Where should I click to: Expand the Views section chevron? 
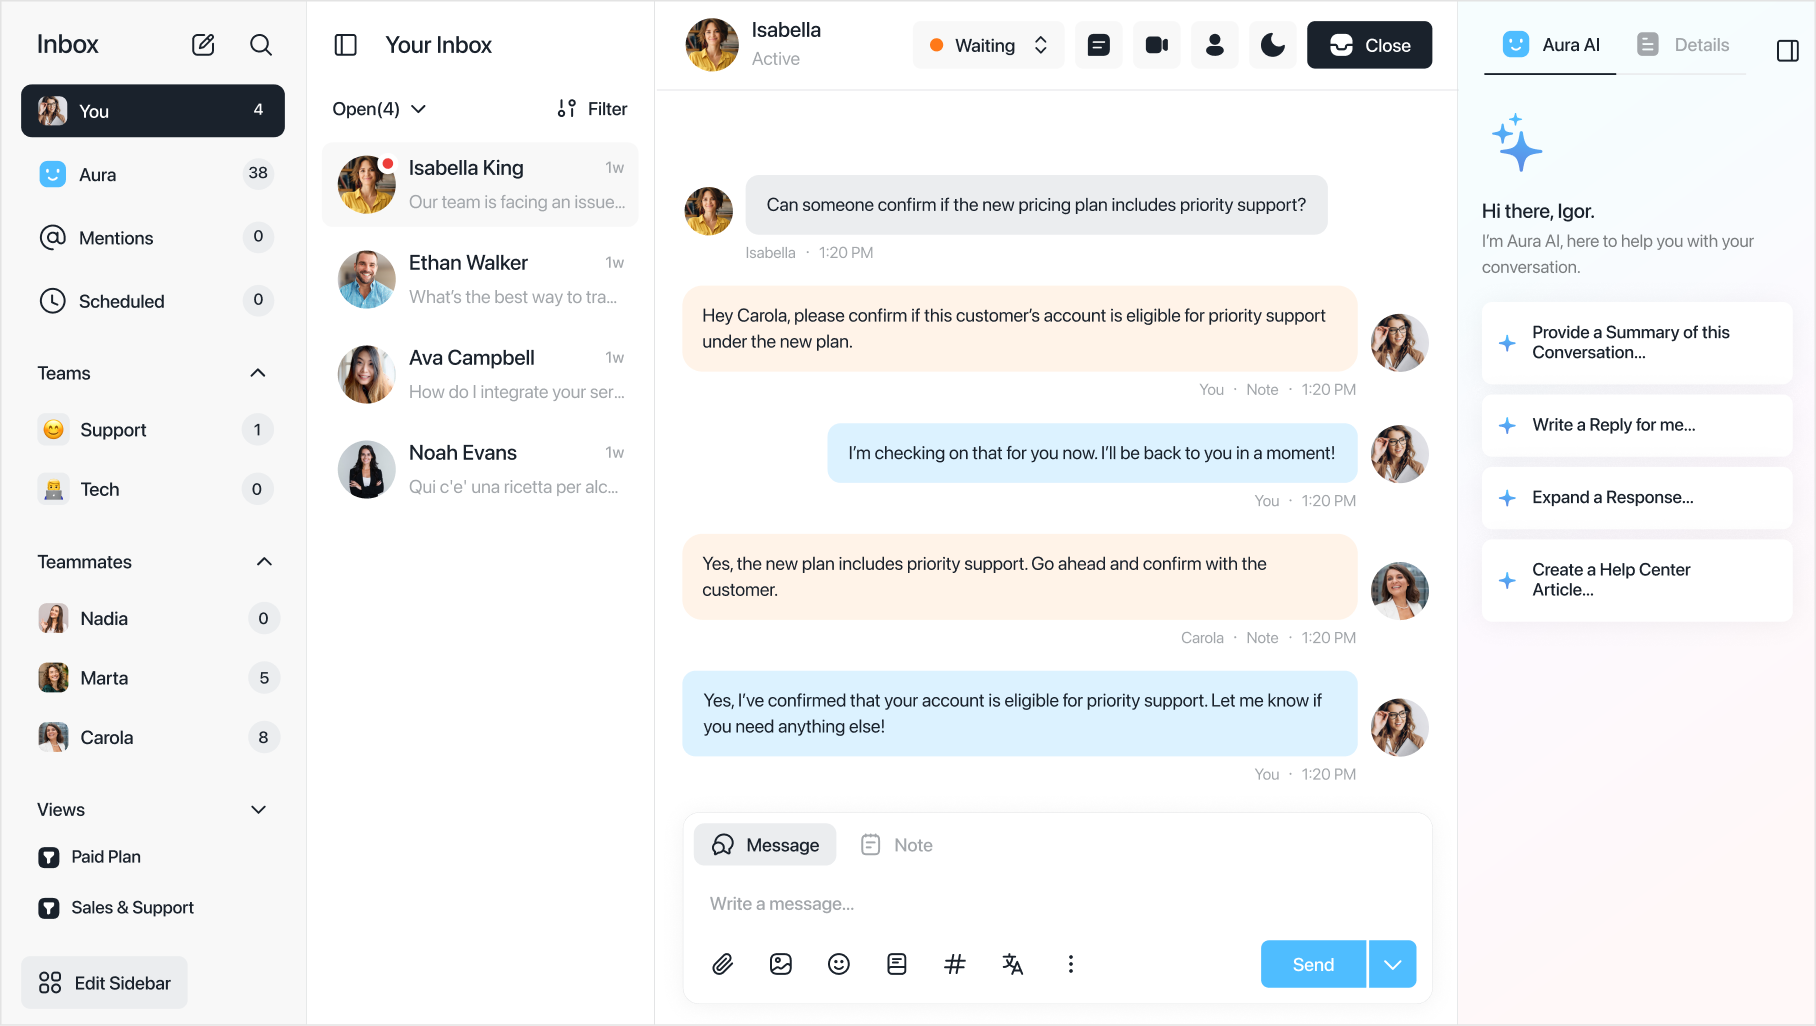259,810
